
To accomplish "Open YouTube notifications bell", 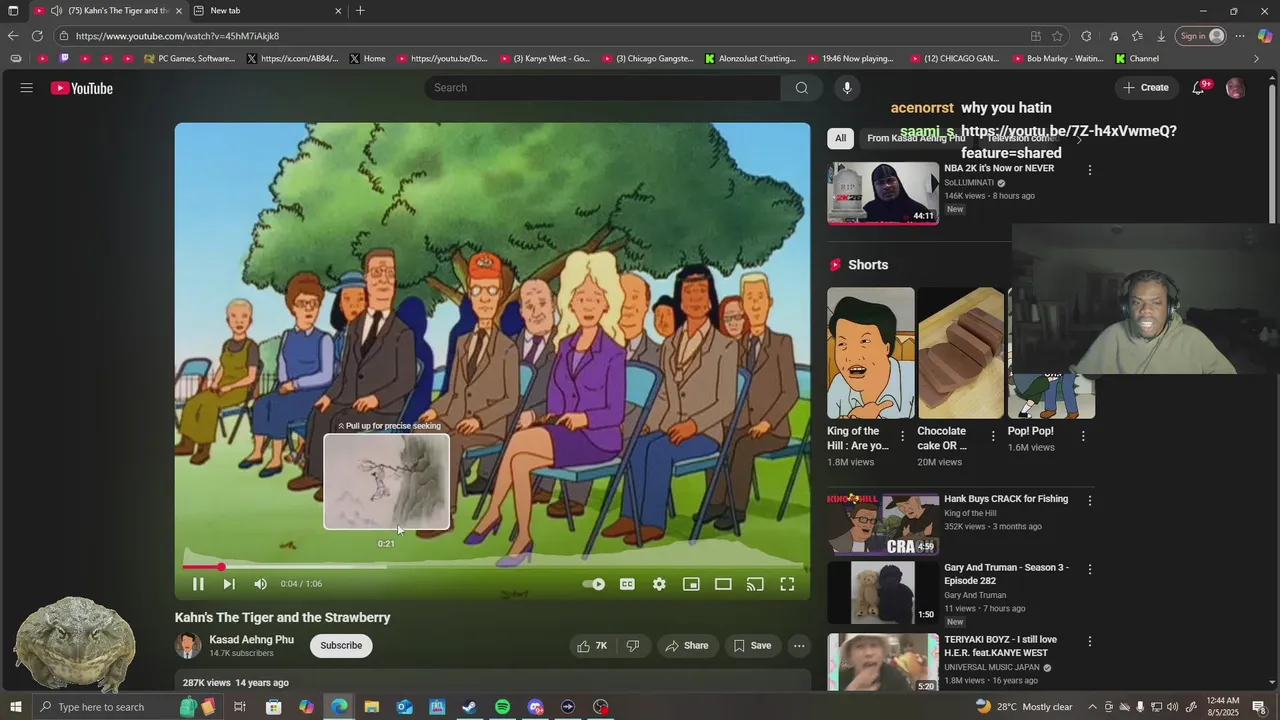I will tap(1198, 88).
